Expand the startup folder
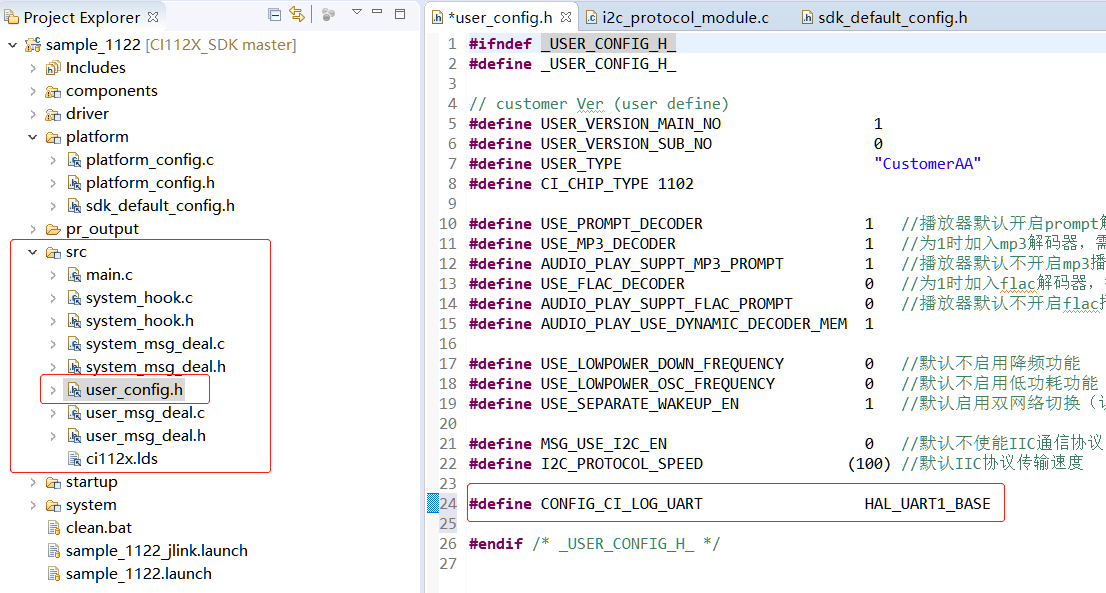 click(x=32, y=483)
